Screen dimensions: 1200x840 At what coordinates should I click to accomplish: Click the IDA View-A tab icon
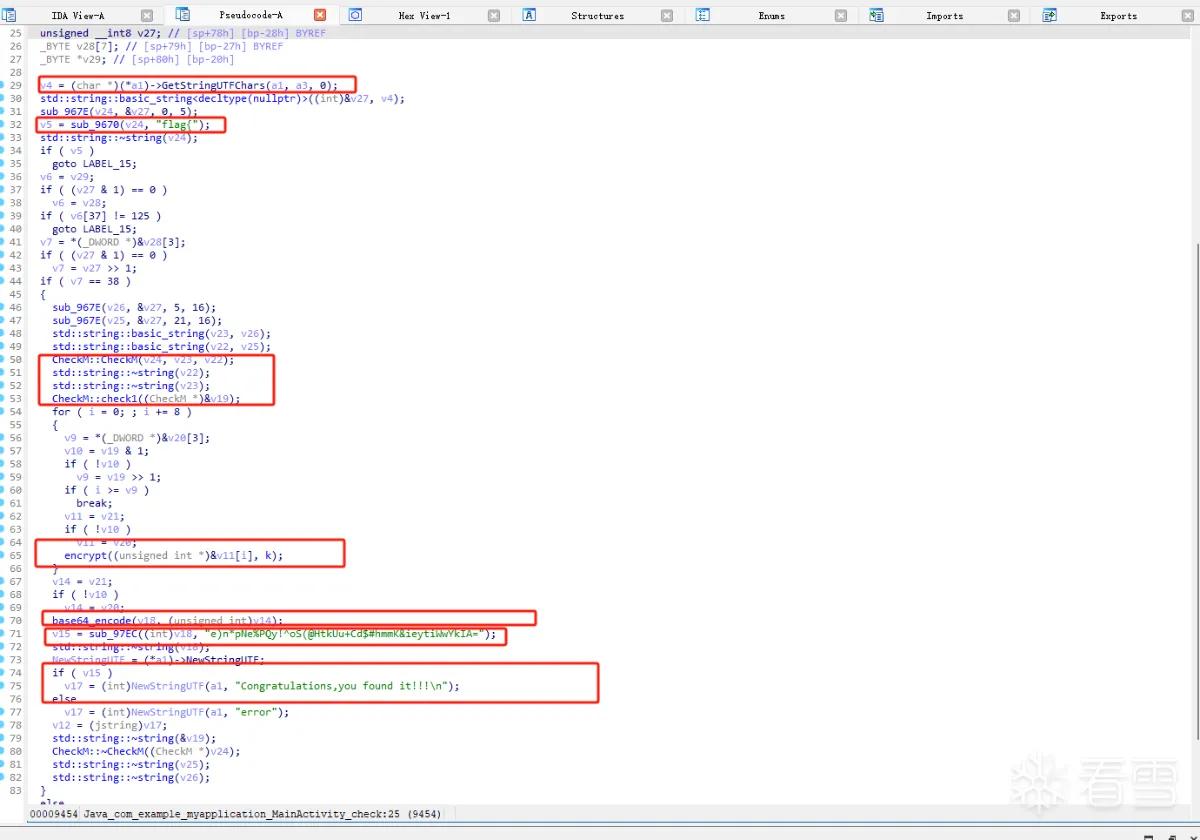click(9, 15)
